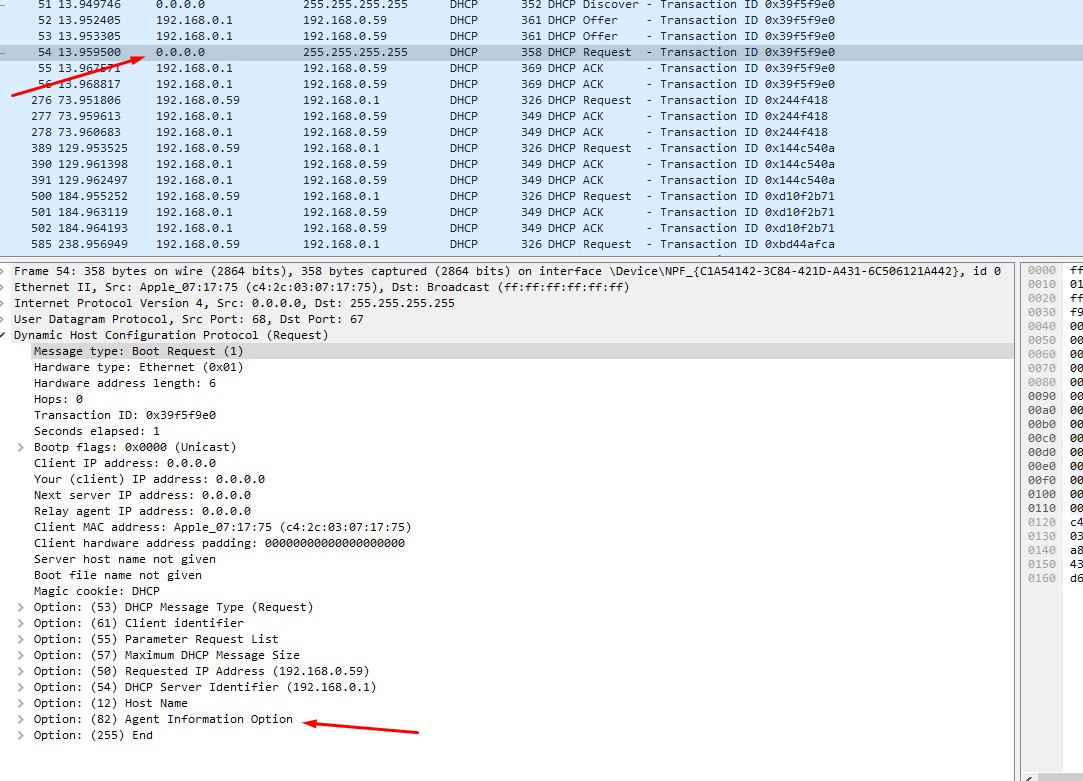Select packet 391 DHCP ACK row

point(542,180)
